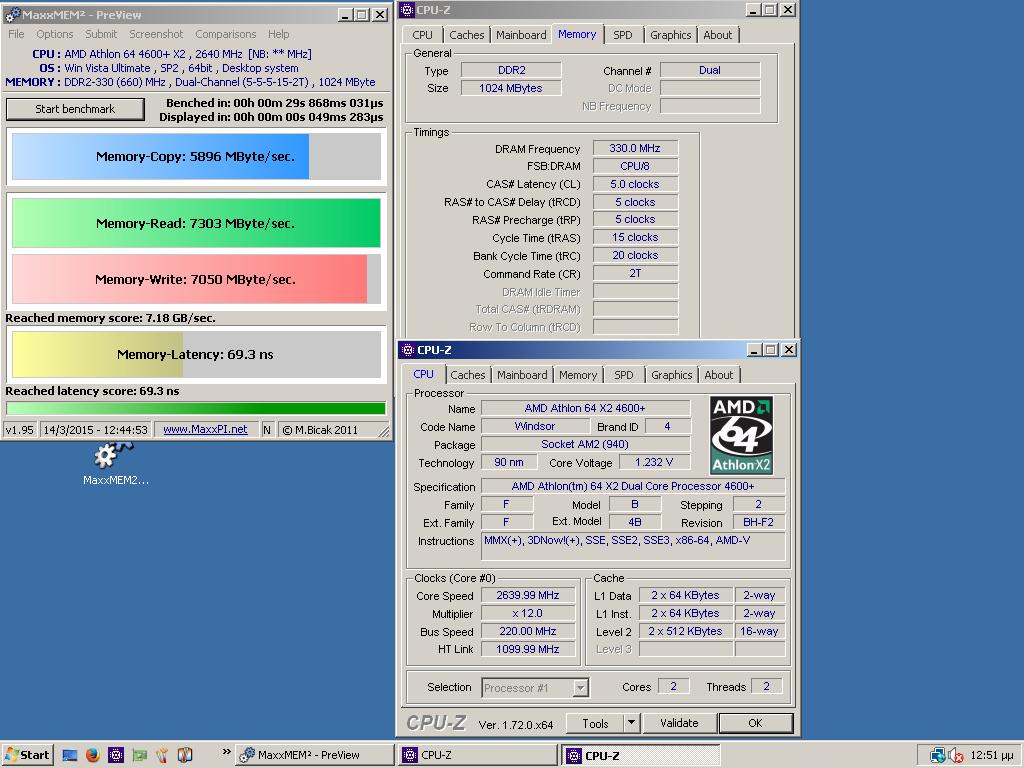Click the DRAM Frequency 330.0 MHz field
1024x768 pixels.
coord(635,148)
